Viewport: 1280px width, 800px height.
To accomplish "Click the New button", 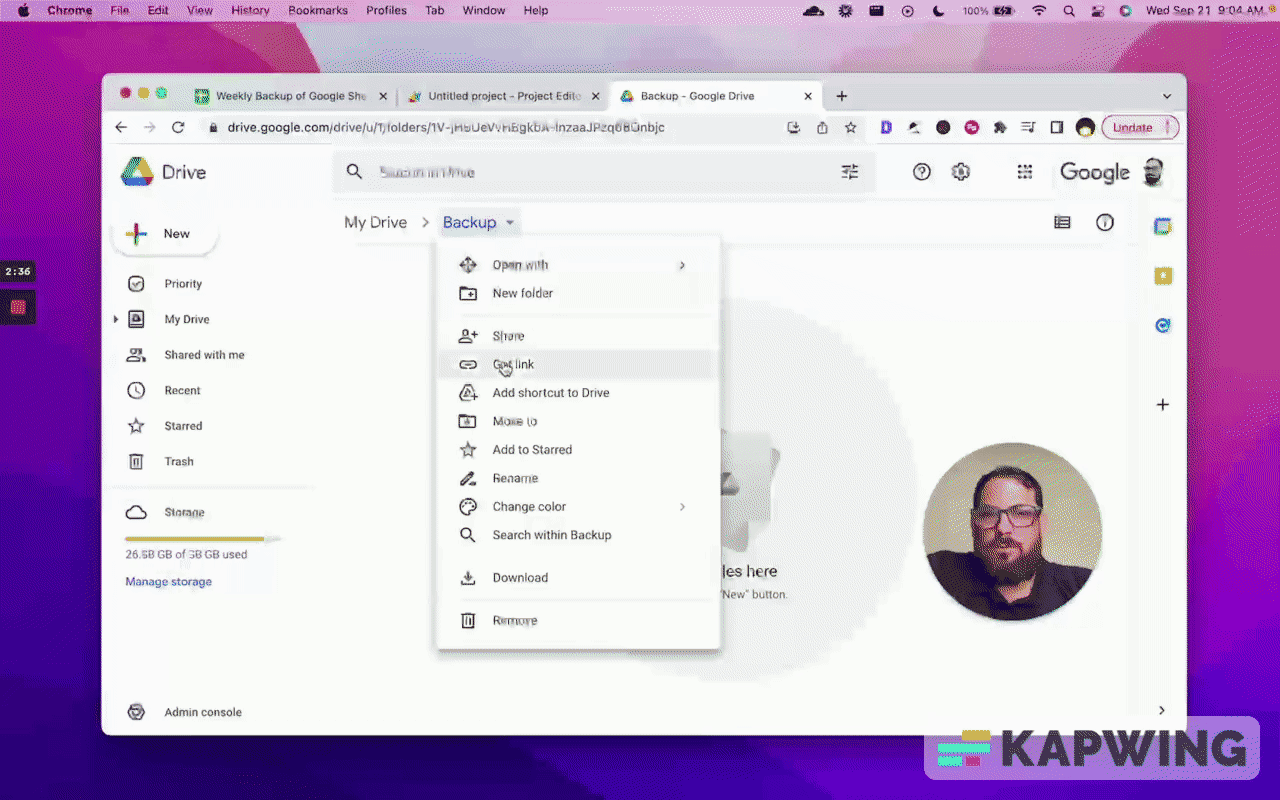I will click(165, 234).
